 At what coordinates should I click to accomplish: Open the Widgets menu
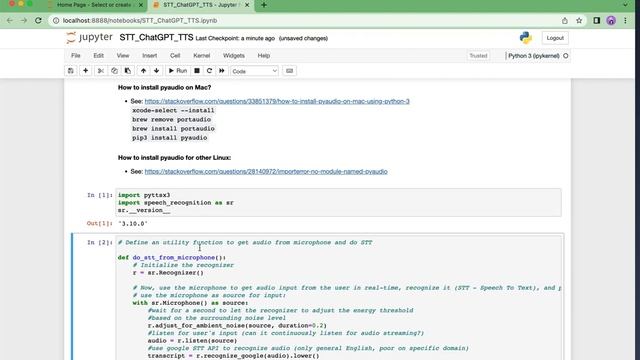tap(233, 56)
